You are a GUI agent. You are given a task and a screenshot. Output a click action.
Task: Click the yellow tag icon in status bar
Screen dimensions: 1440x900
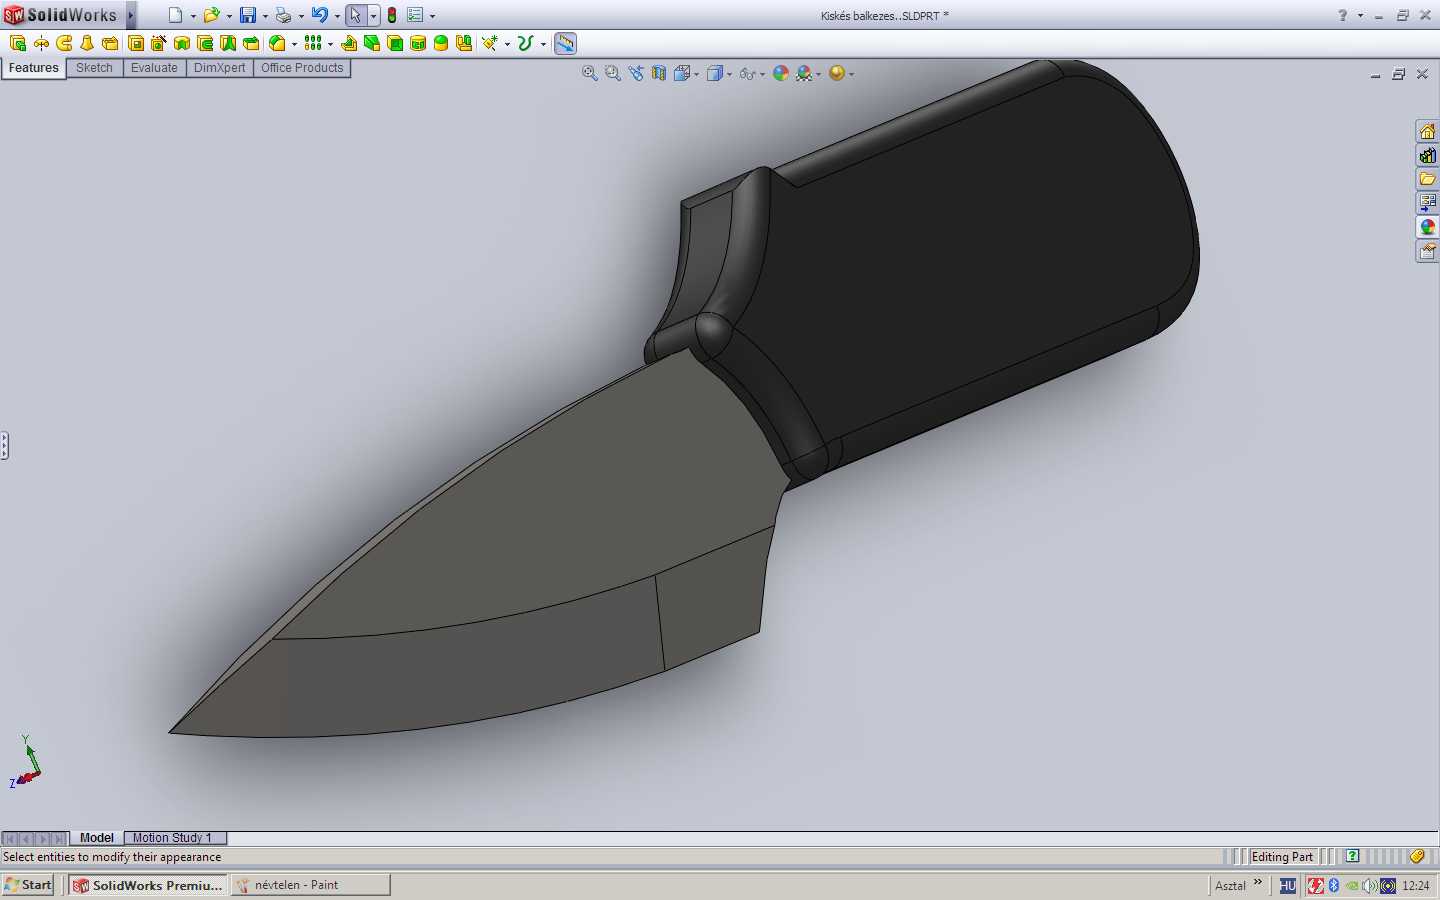pyautogui.click(x=1417, y=856)
